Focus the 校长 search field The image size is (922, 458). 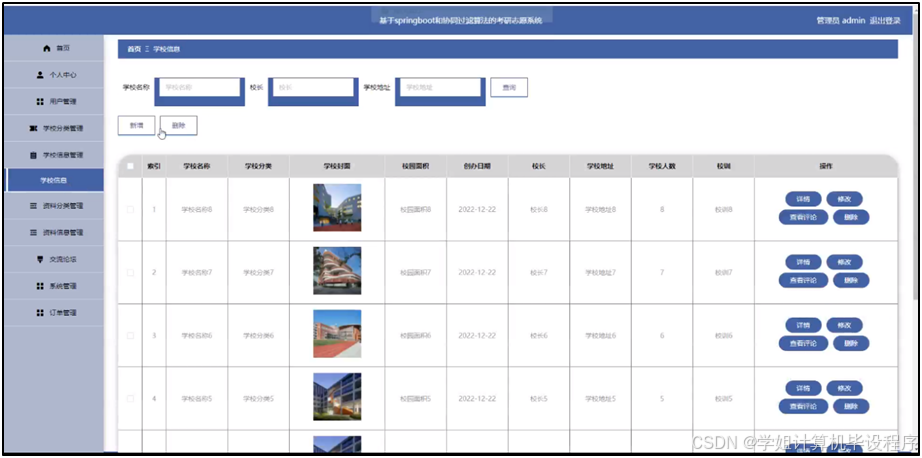(313, 87)
